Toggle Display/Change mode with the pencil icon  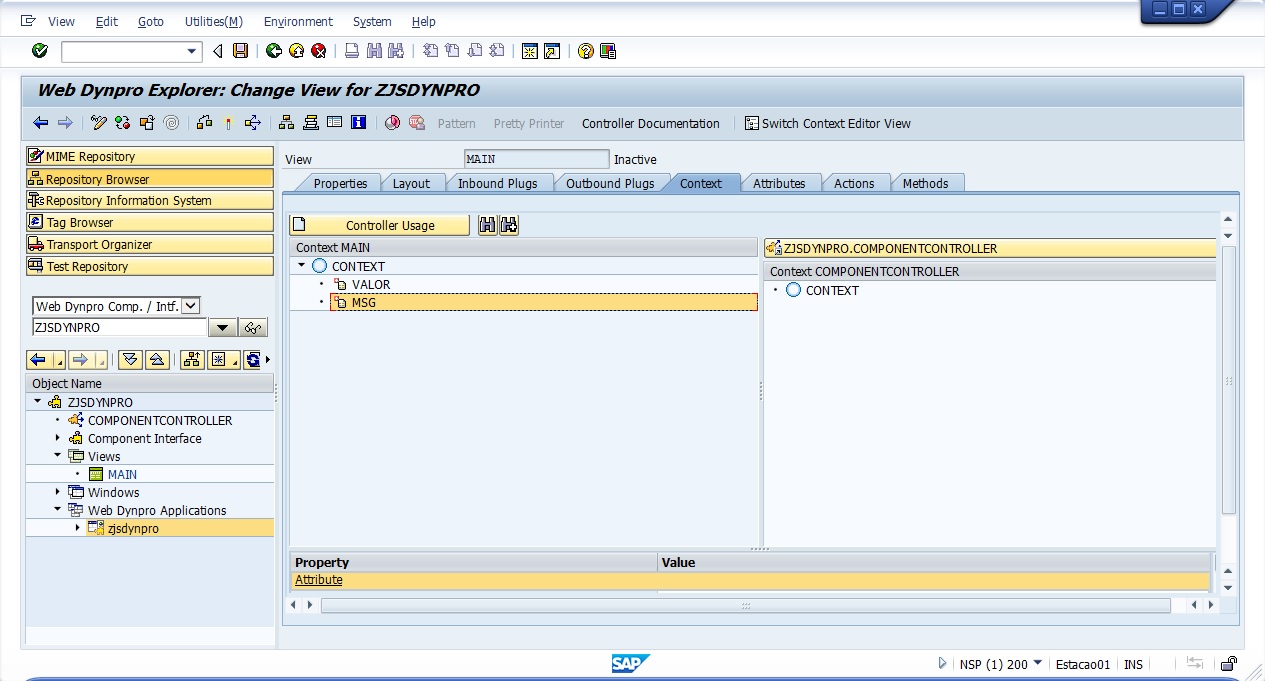click(x=98, y=123)
